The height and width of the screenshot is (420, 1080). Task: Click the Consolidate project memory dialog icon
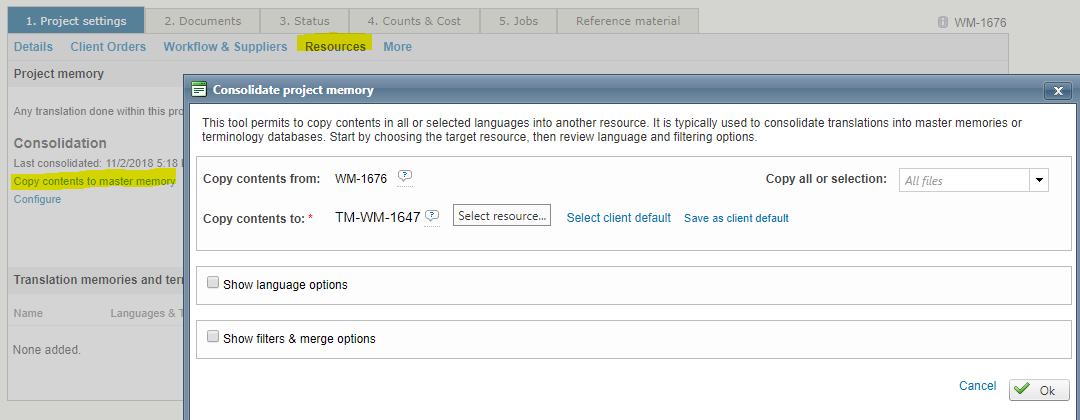point(199,90)
